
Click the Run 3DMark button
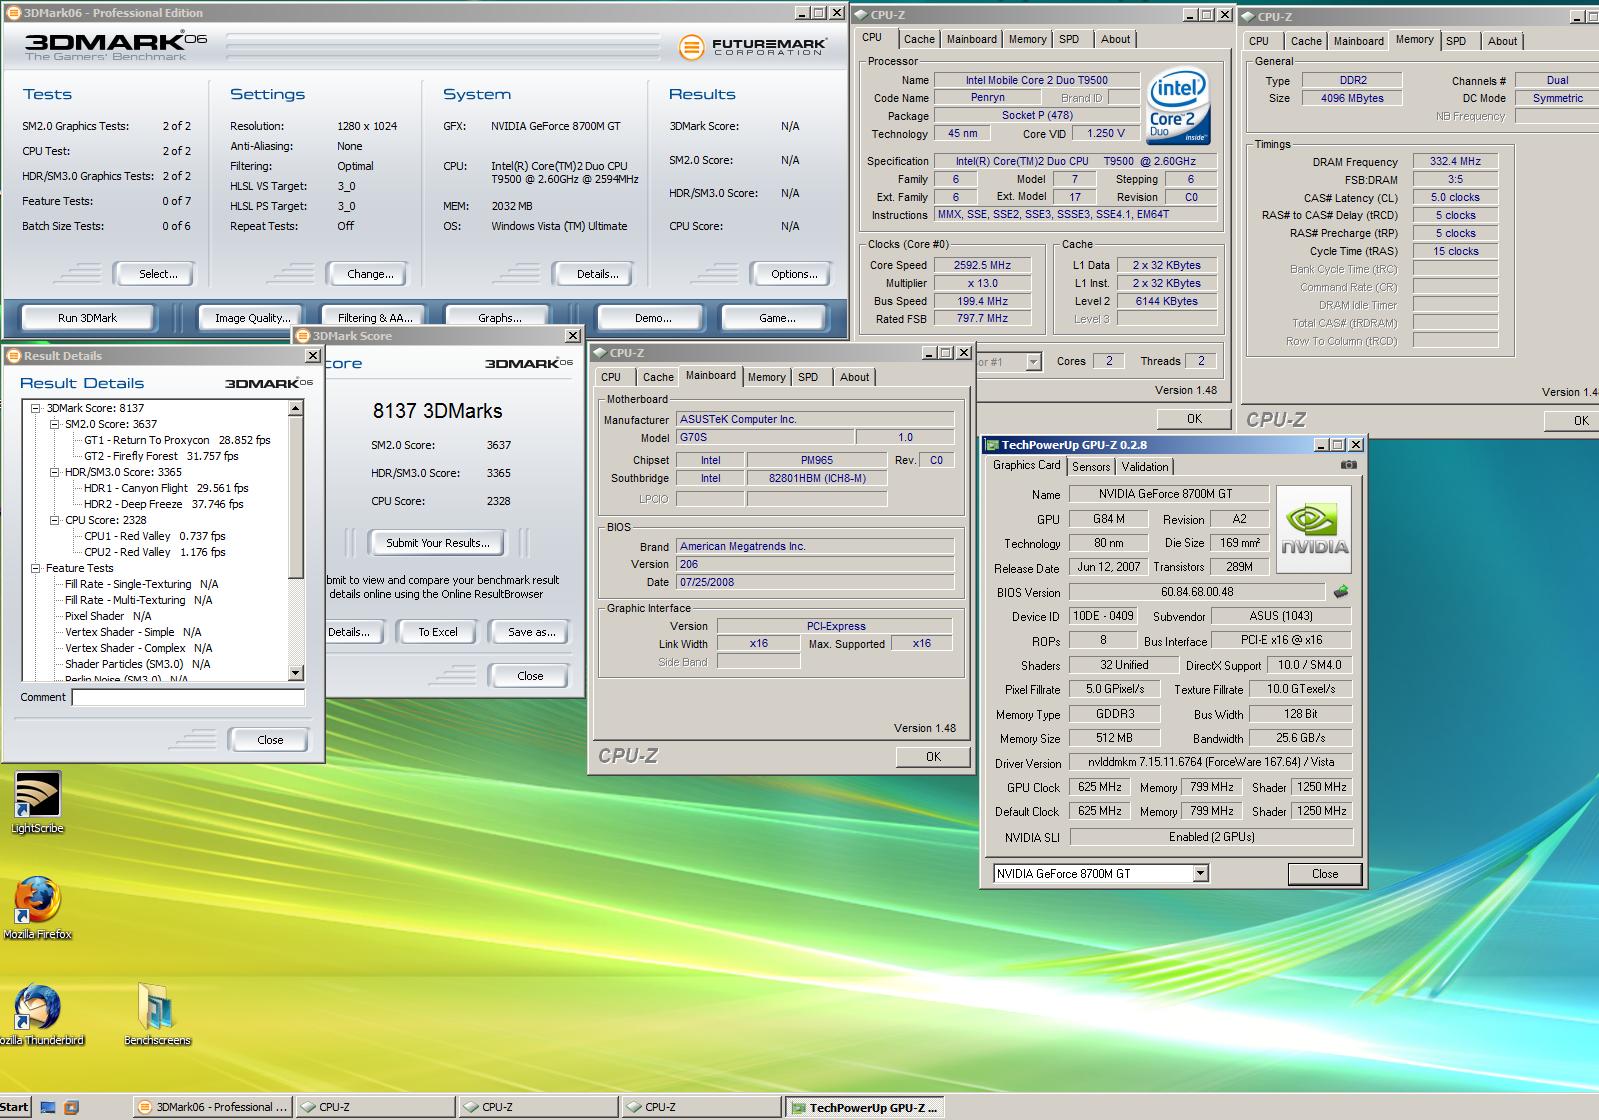tap(87, 318)
